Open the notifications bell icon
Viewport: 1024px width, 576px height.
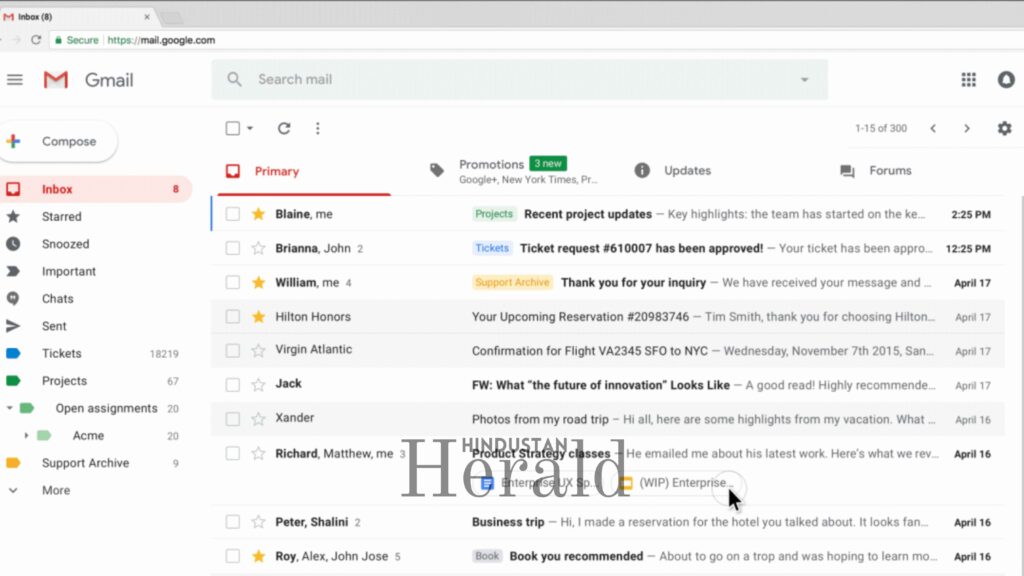point(1006,80)
